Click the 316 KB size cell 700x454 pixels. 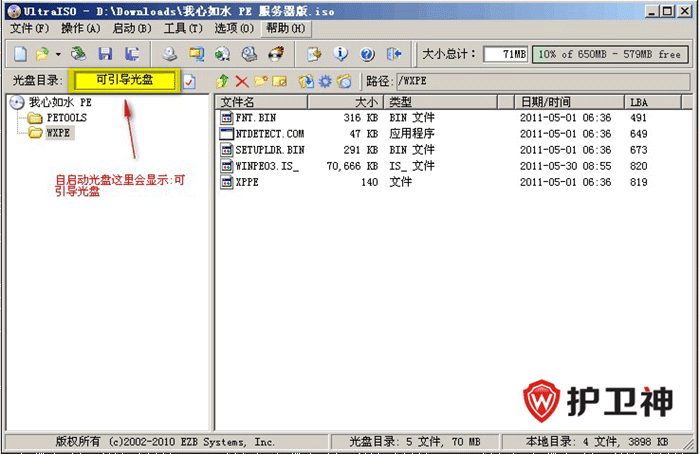tap(361, 118)
